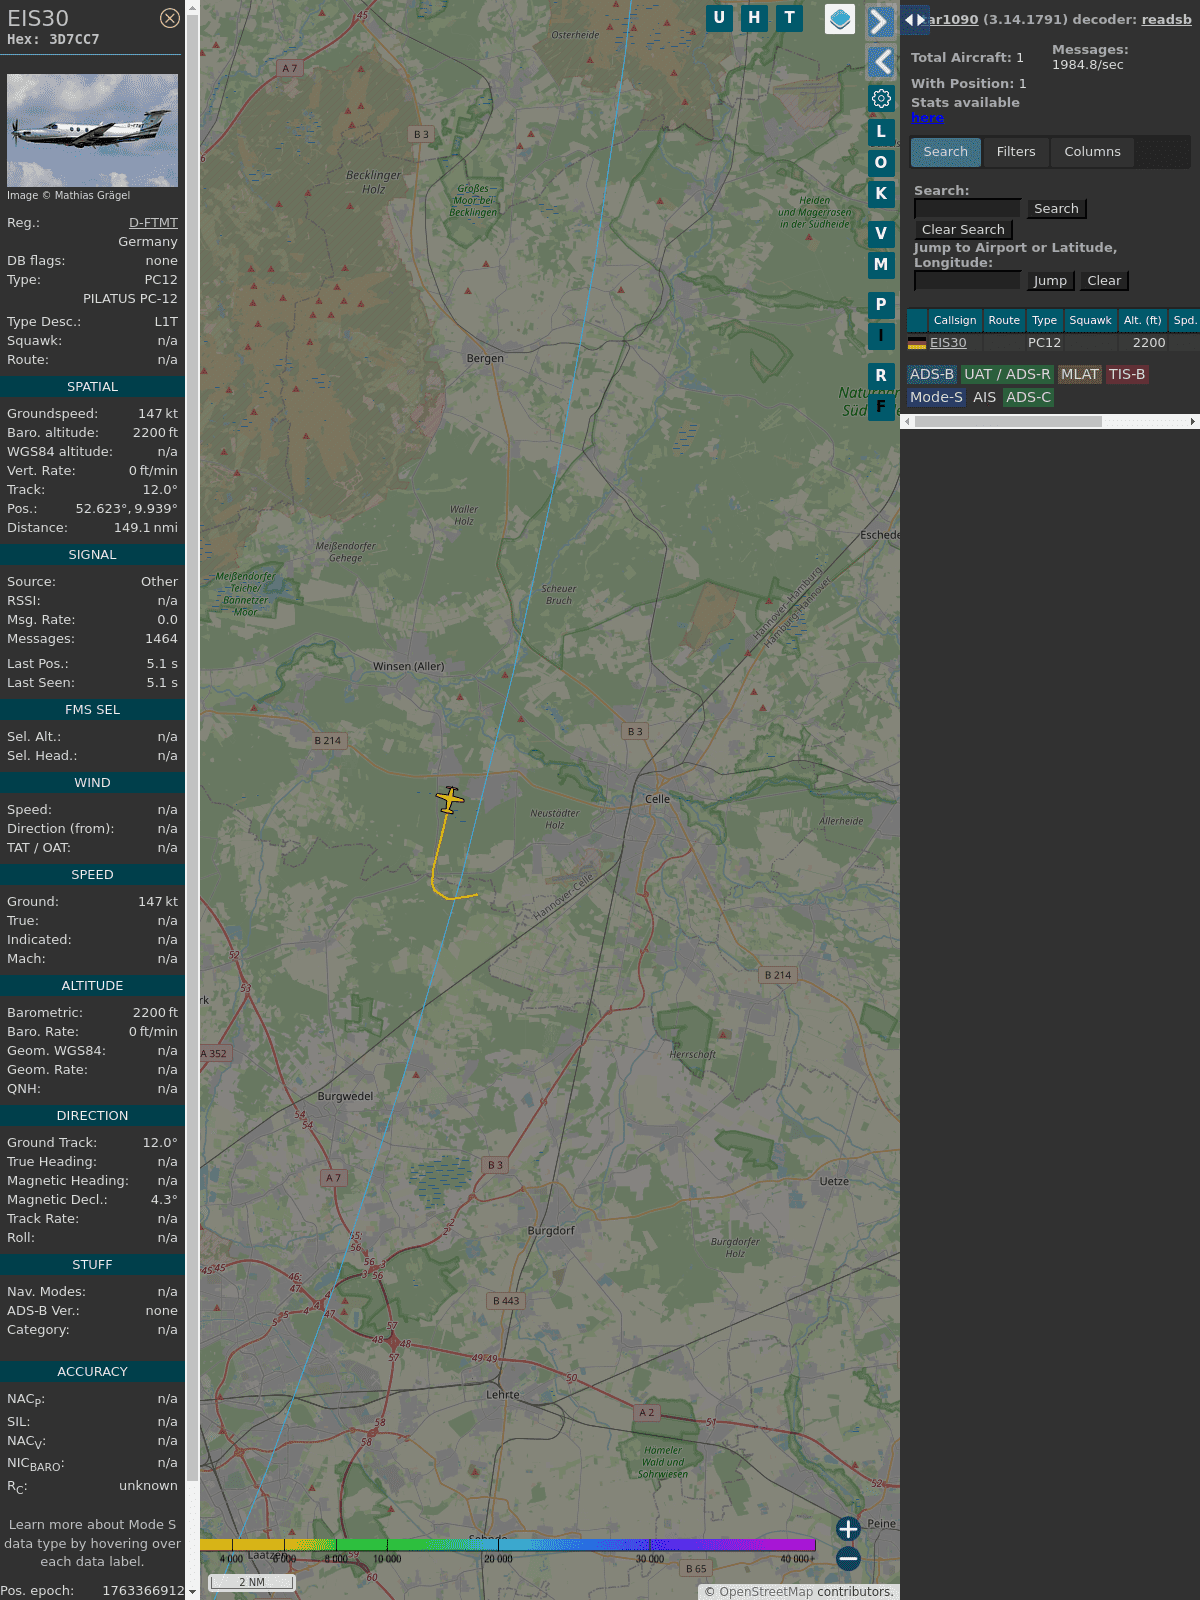This screenshot has height=1600, width=1200.
Task: Open the OpenStreetMap attribution link
Action: (765, 1592)
